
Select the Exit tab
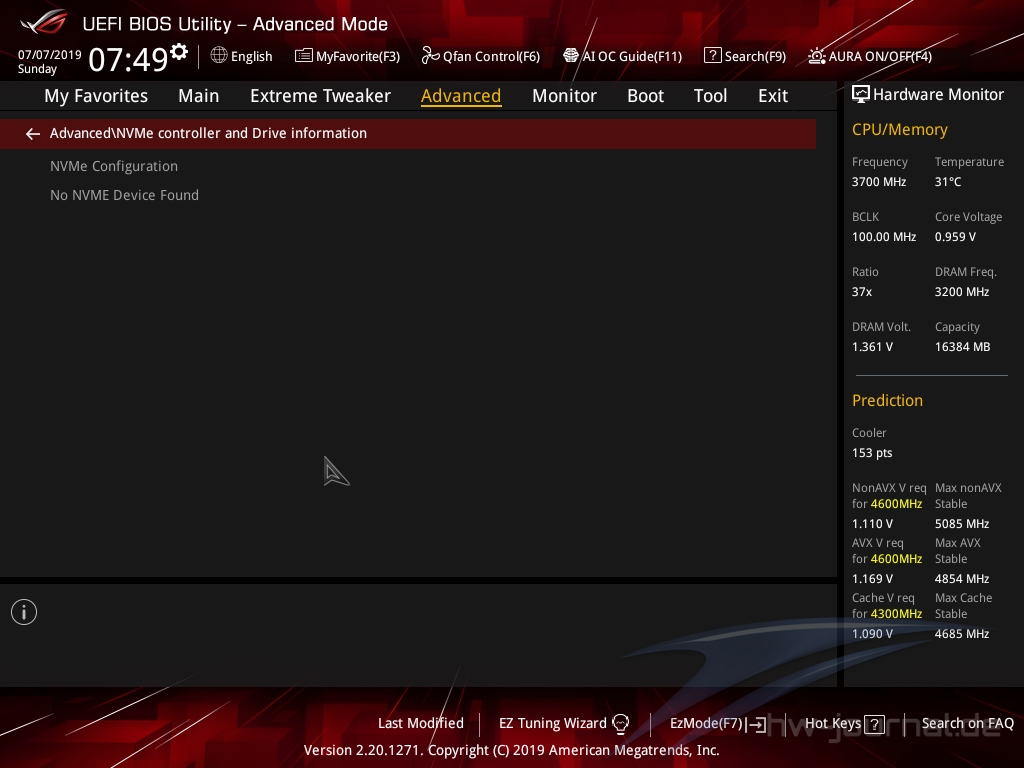(x=773, y=96)
